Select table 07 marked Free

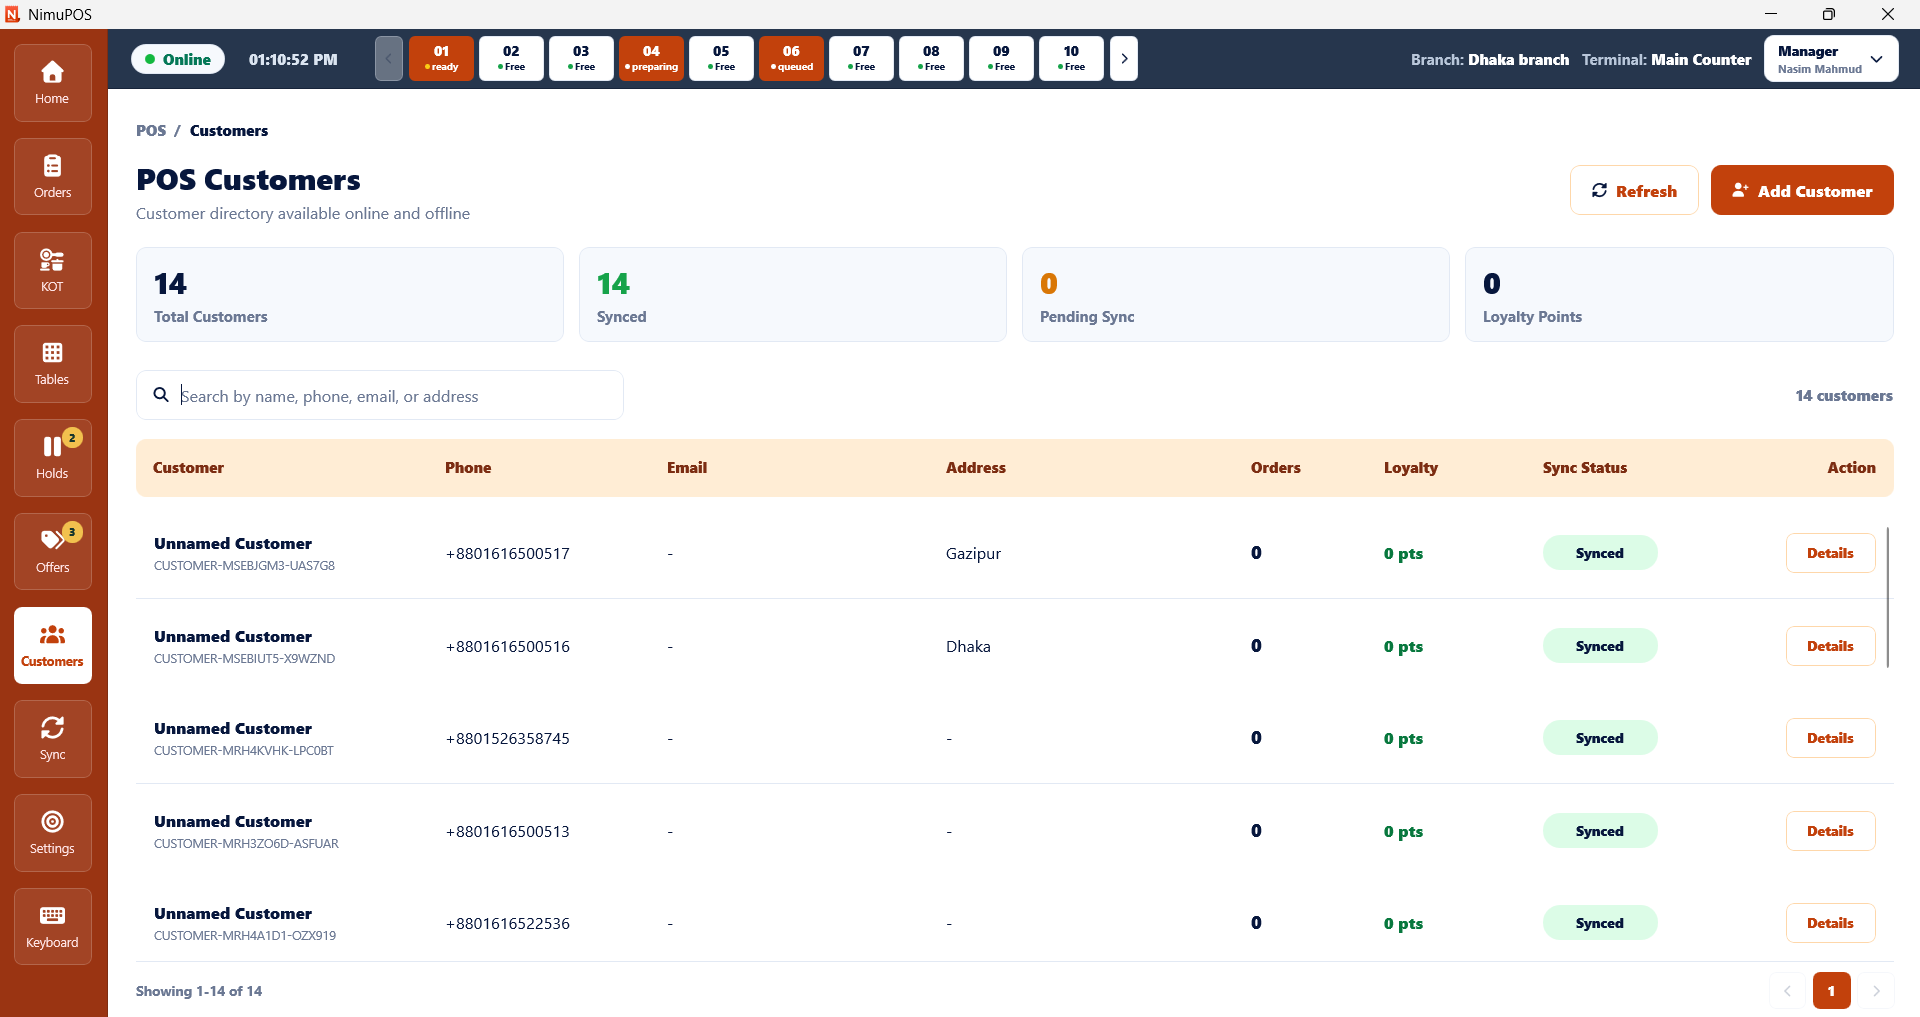[x=861, y=58]
